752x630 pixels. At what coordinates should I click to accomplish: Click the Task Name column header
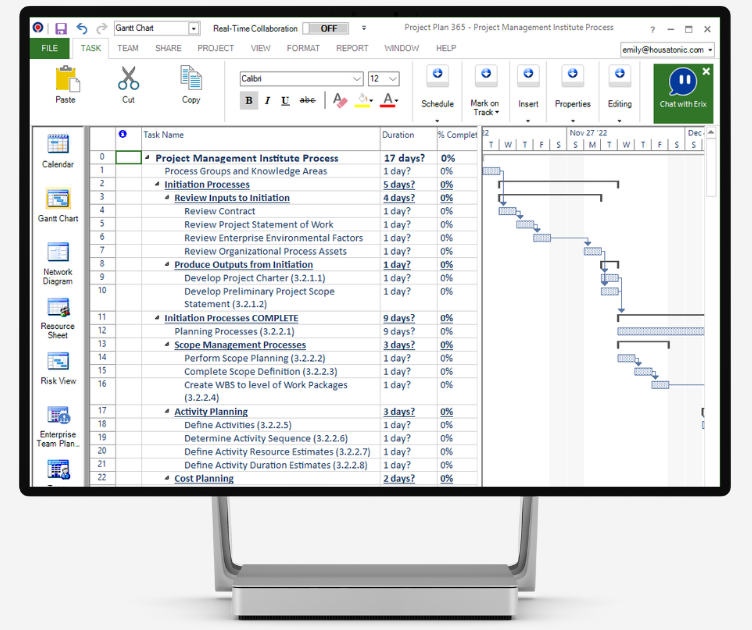point(261,139)
